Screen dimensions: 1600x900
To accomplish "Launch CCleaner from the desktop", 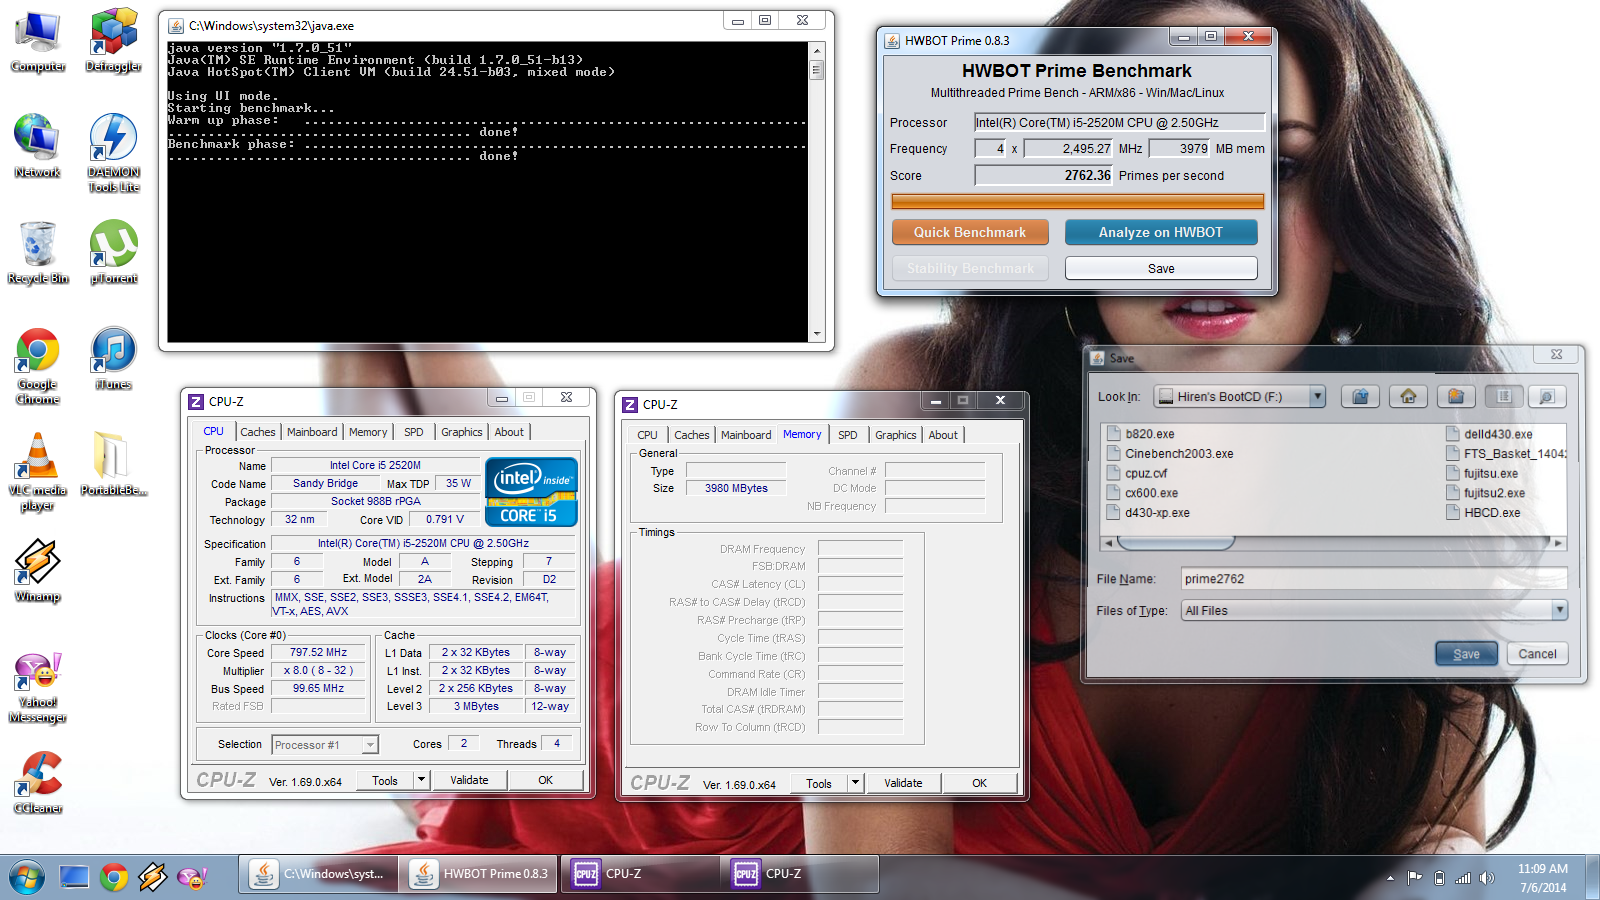I will (38, 782).
